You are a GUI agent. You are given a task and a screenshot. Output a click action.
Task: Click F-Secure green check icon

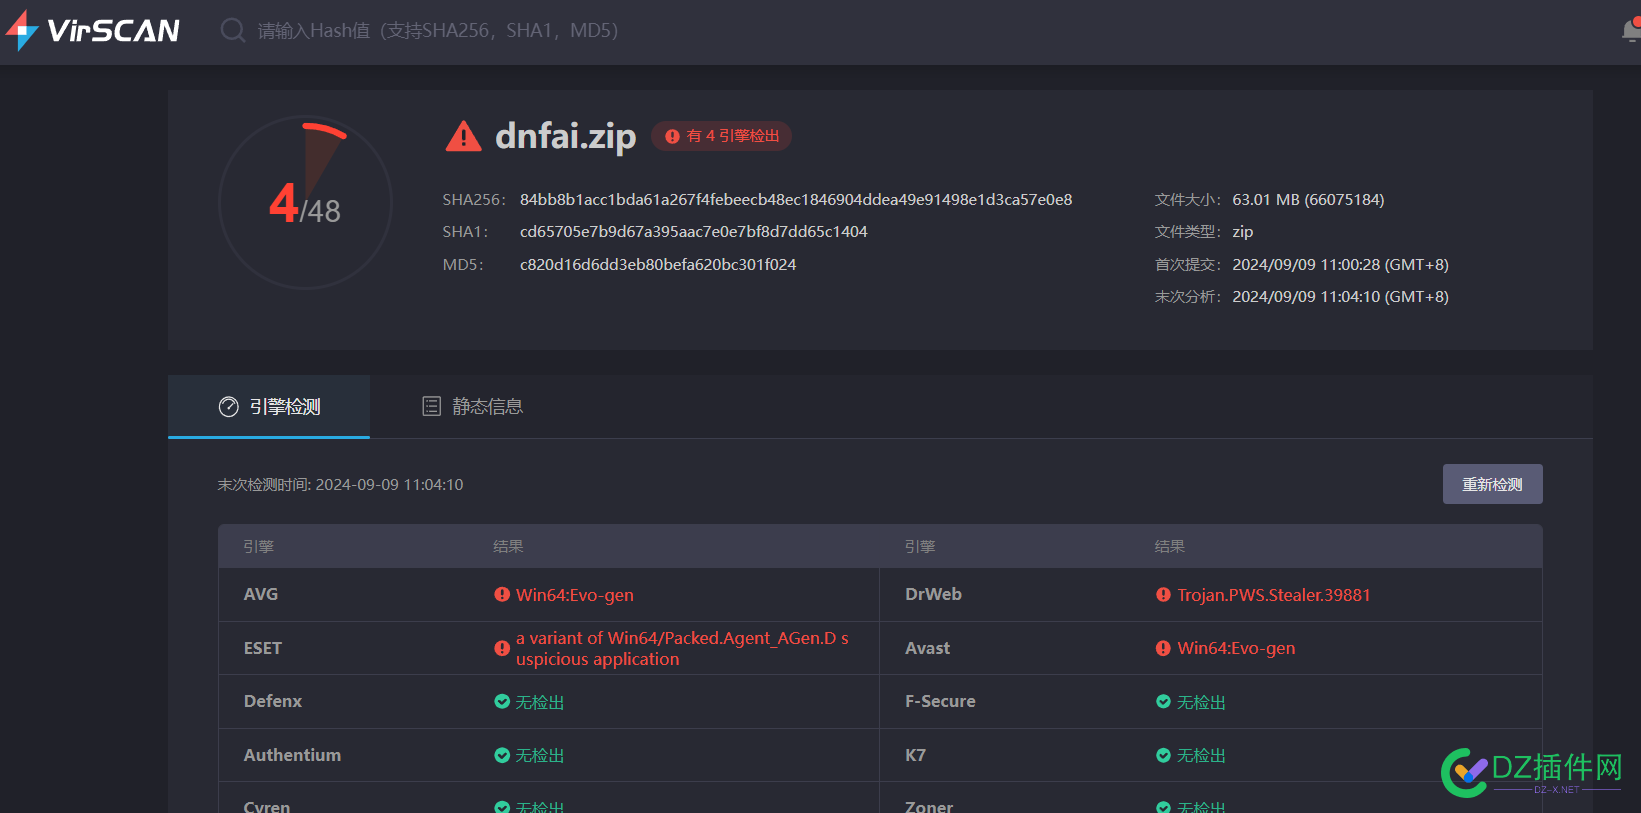pyautogui.click(x=1163, y=701)
